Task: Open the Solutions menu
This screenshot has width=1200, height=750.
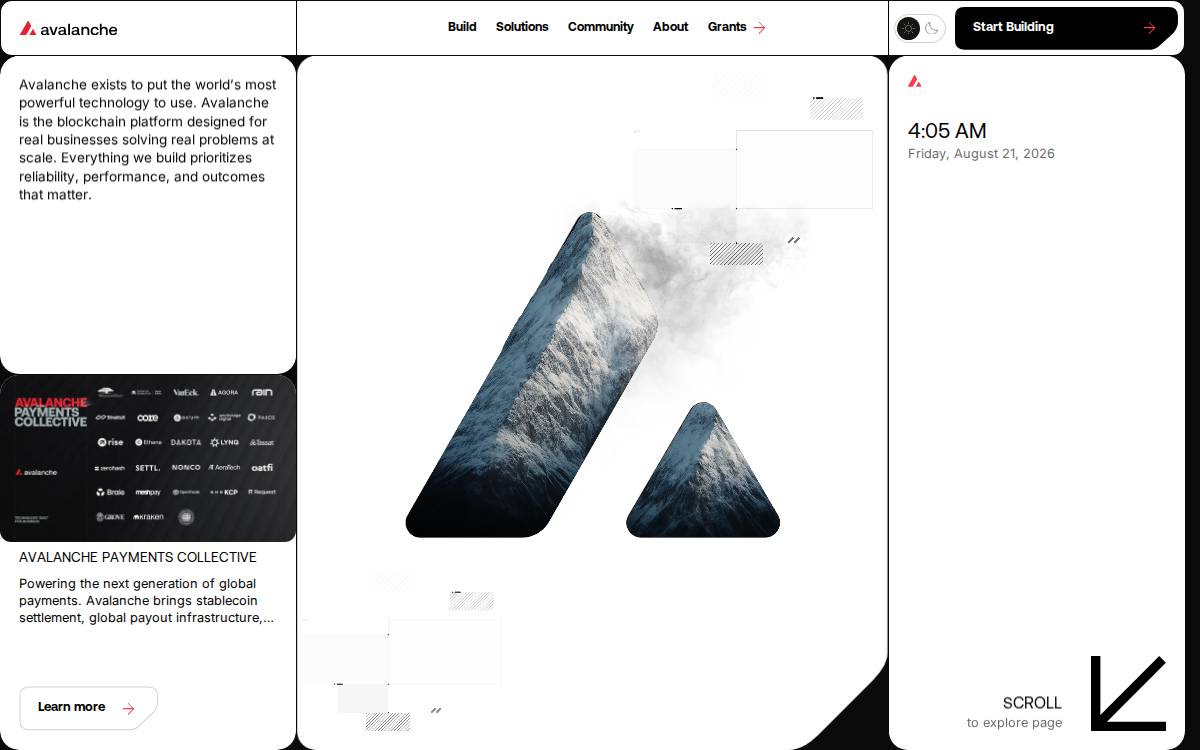Action: pyautogui.click(x=522, y=27)
